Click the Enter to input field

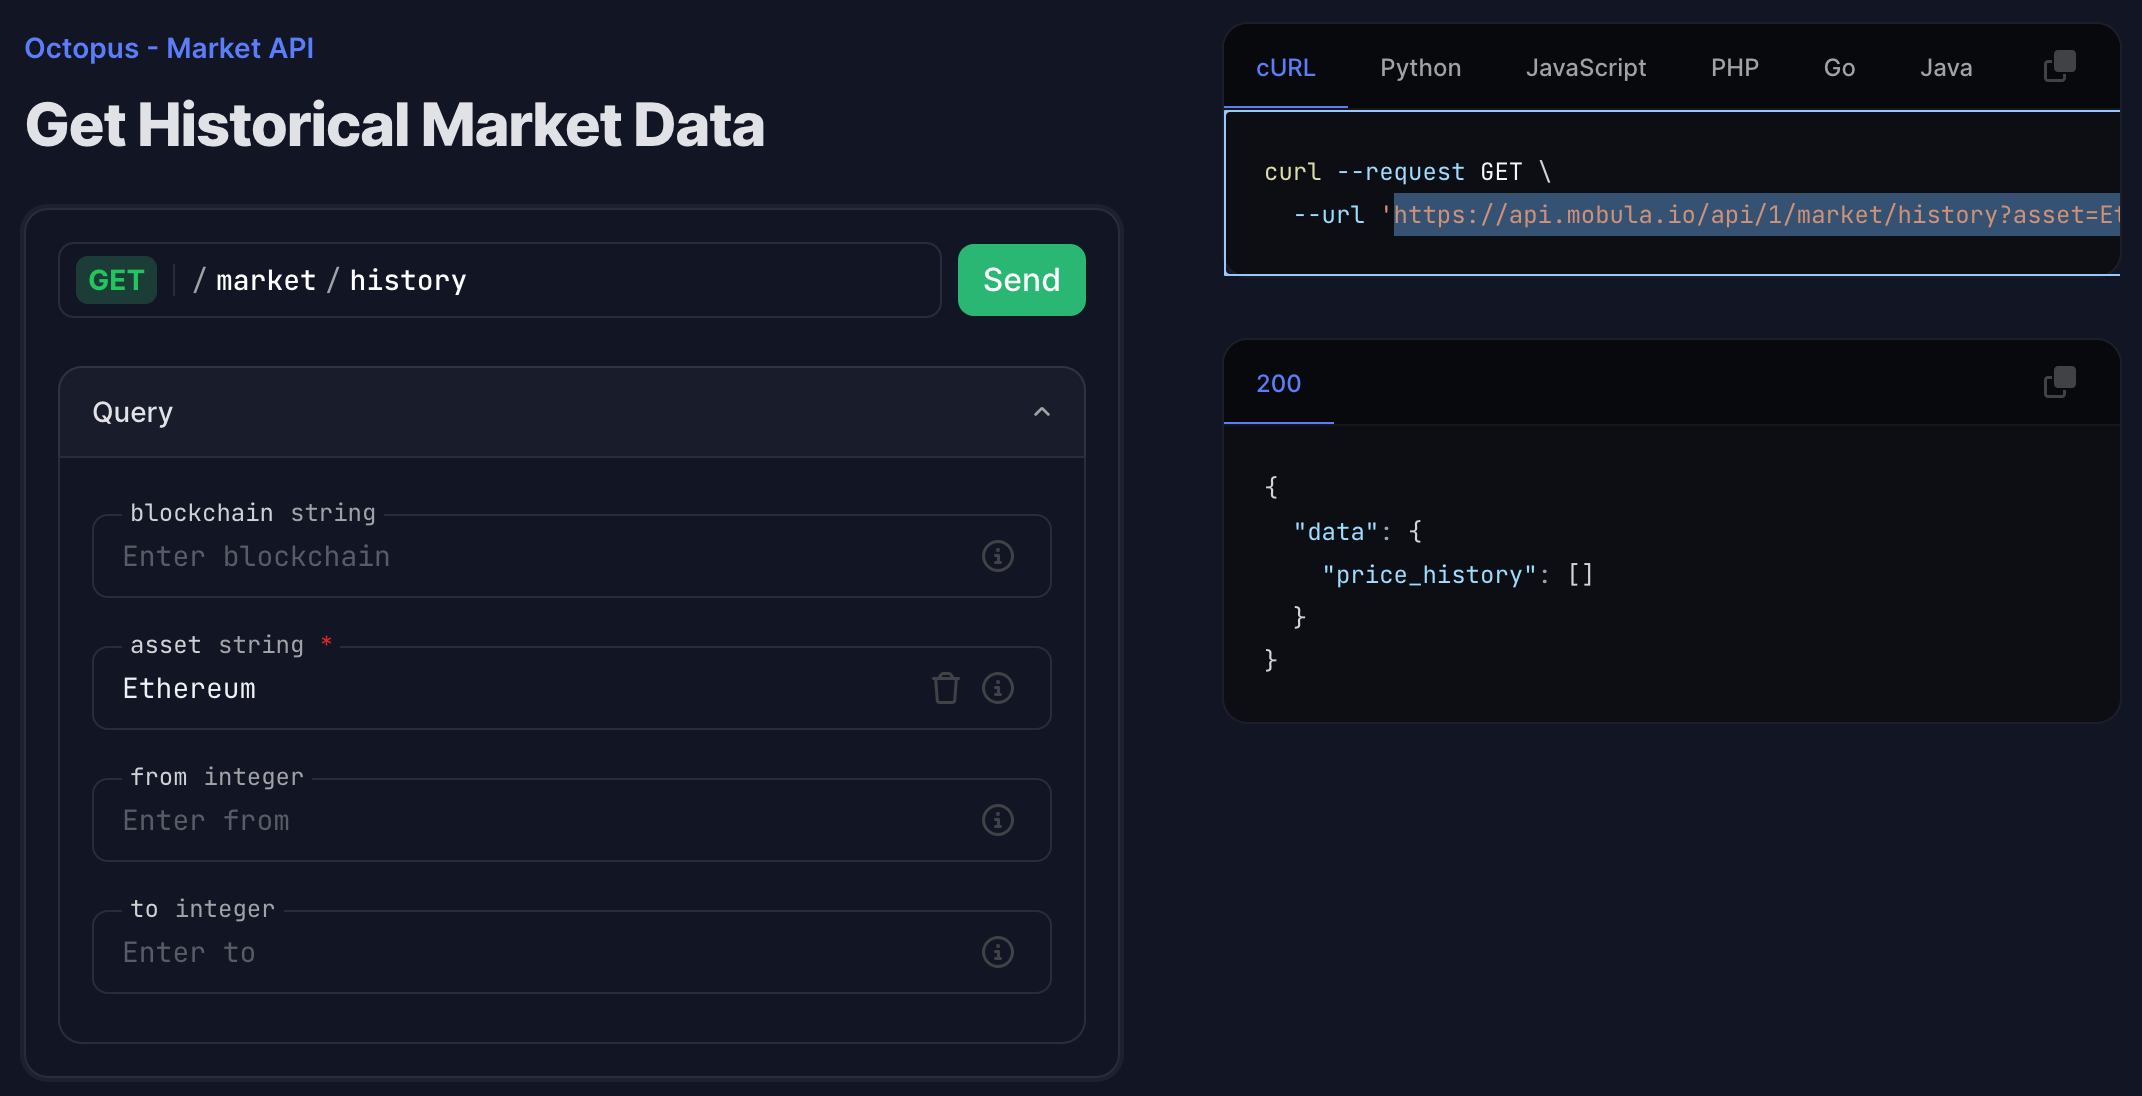tap(540, 953)
